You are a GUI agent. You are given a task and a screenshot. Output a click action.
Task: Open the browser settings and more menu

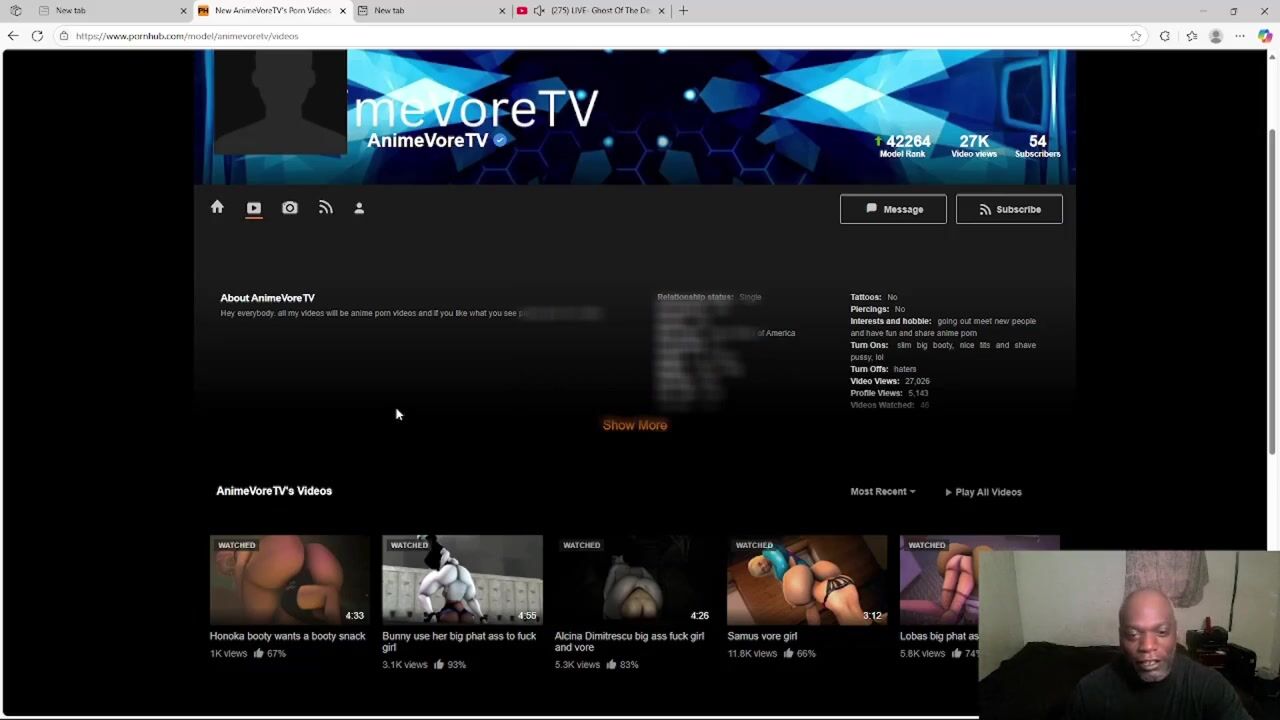click(x=1240, y=36)
